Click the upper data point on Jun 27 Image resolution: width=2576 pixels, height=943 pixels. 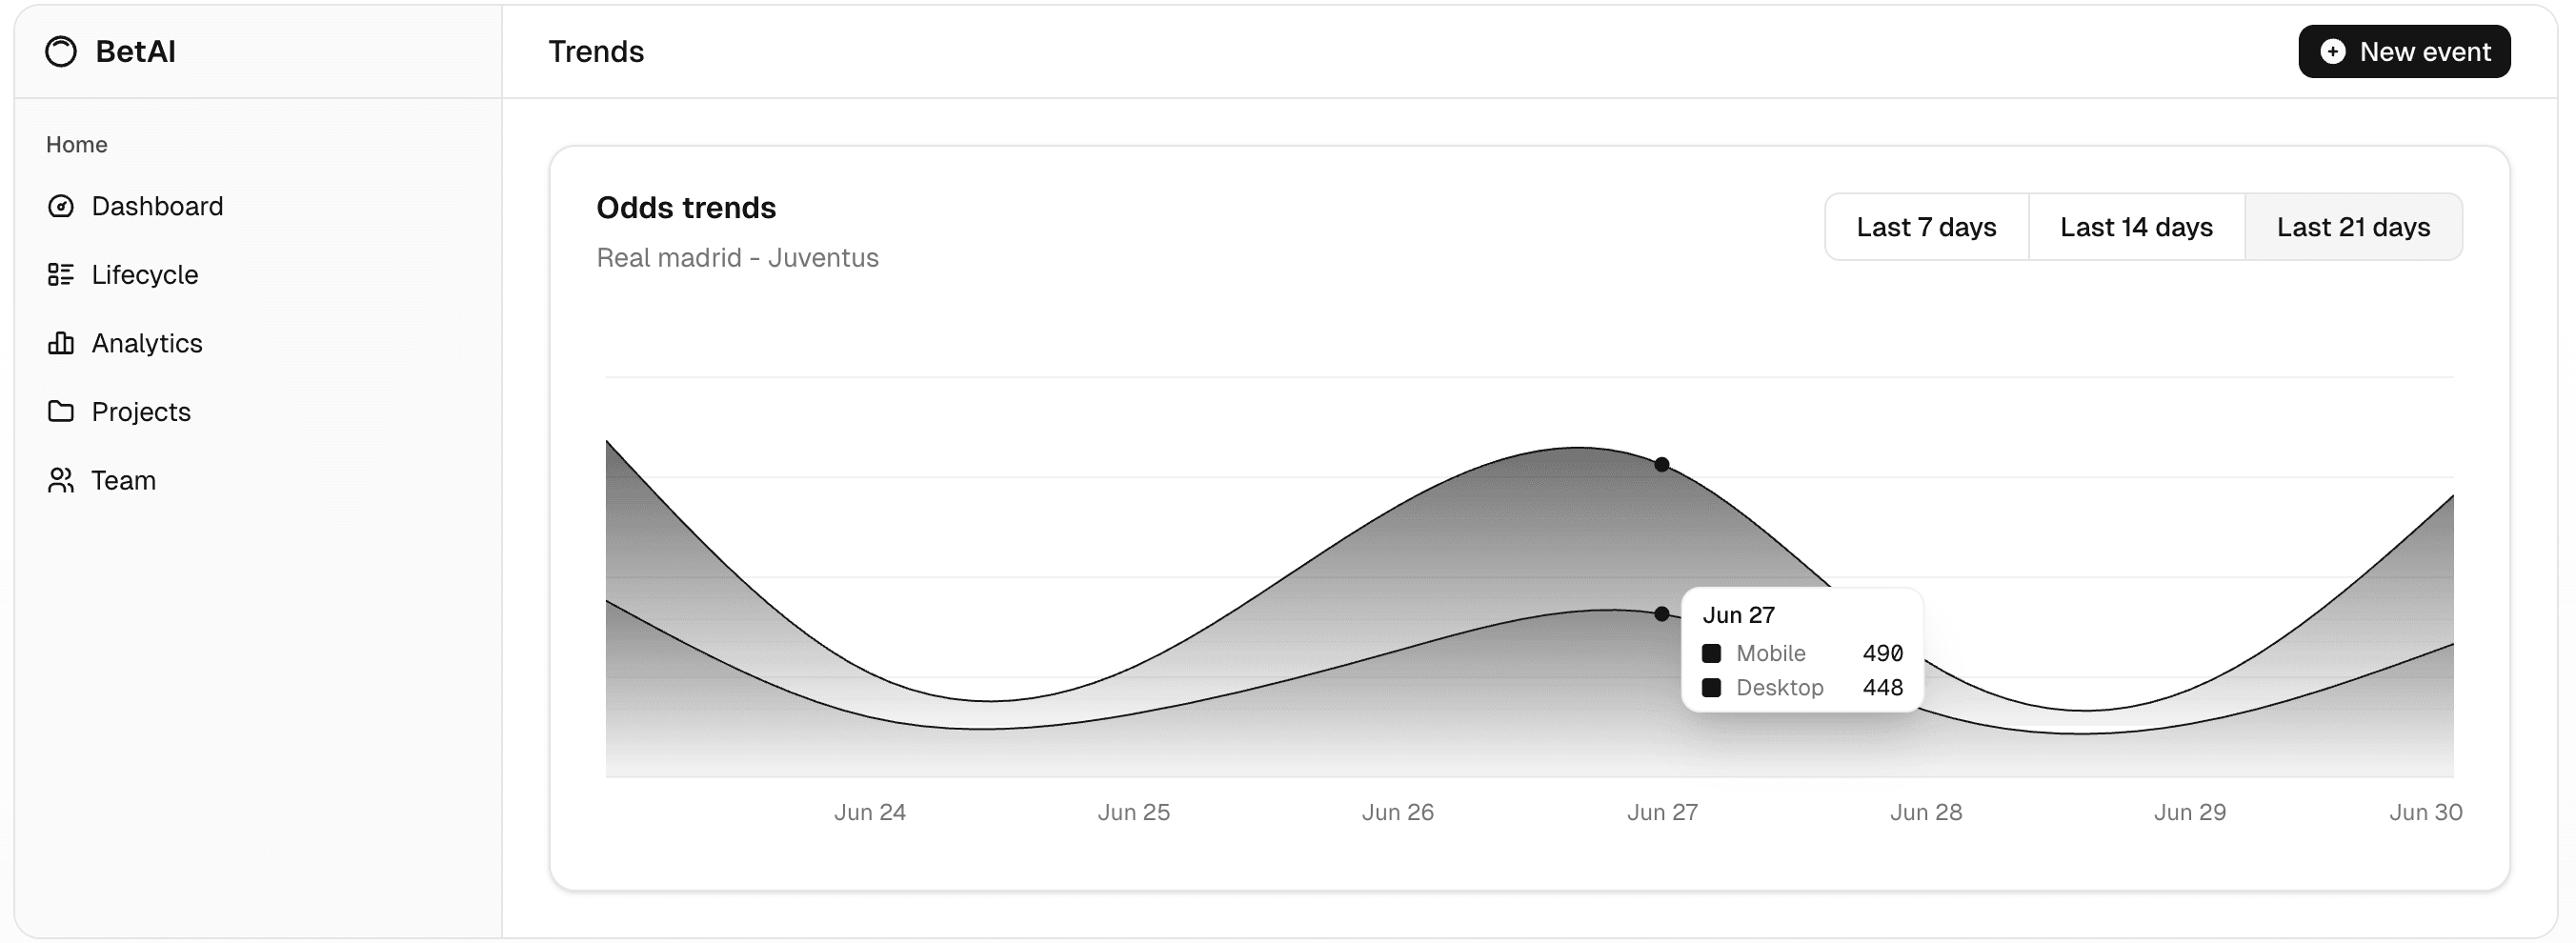(1662, 465)
